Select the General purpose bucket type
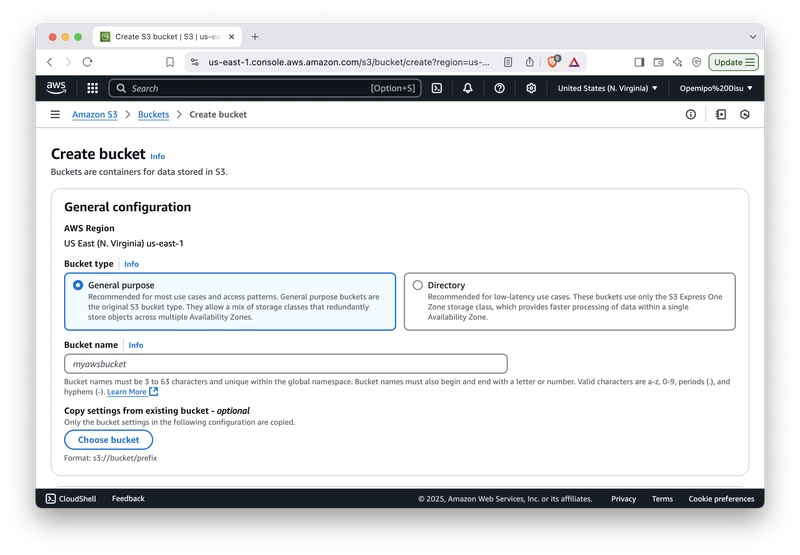 (x=230, y=301)
